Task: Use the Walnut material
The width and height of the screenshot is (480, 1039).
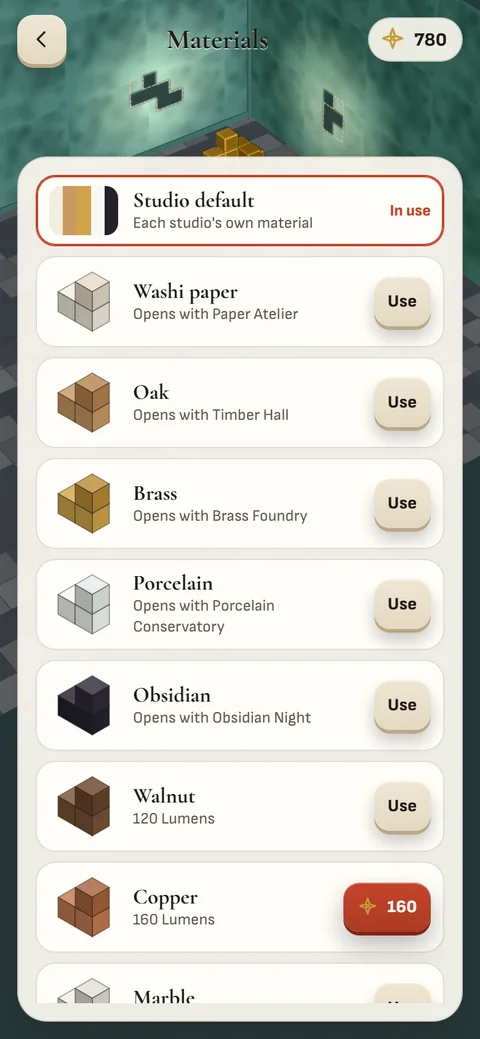Action: coord(402,806)
